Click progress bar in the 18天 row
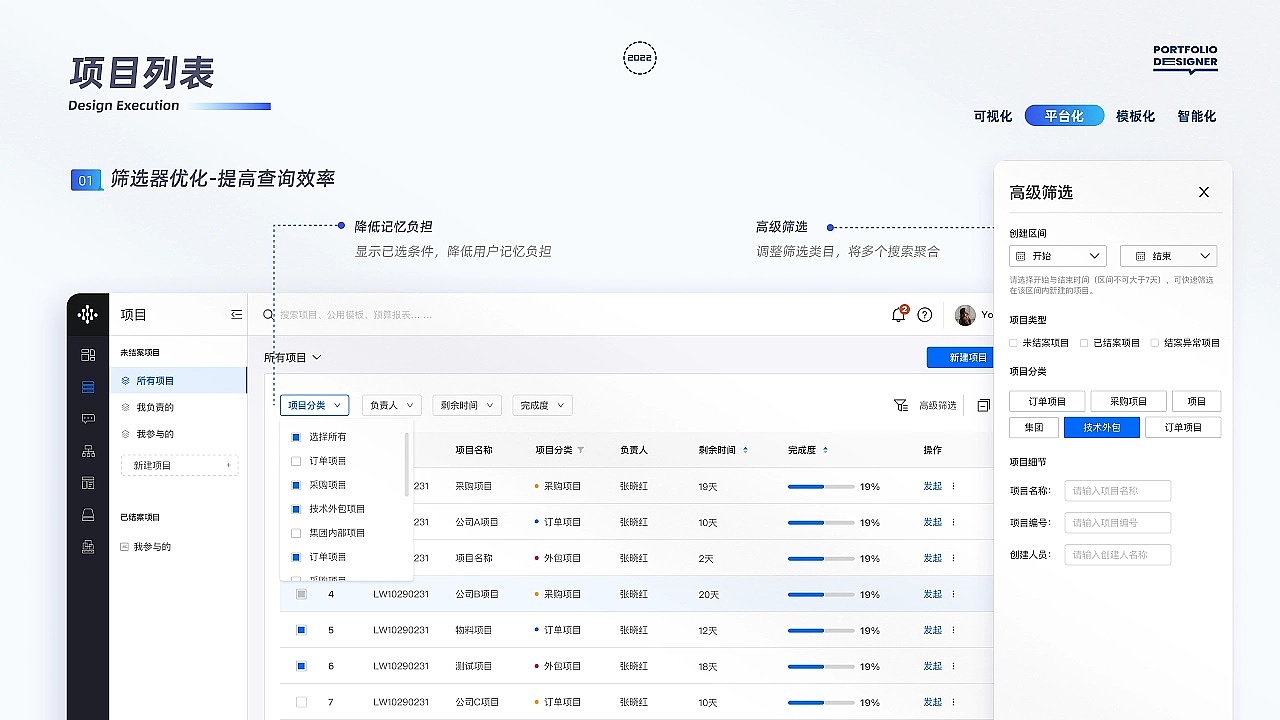Viewport: 1280px width, 720px height. point(821,666)
